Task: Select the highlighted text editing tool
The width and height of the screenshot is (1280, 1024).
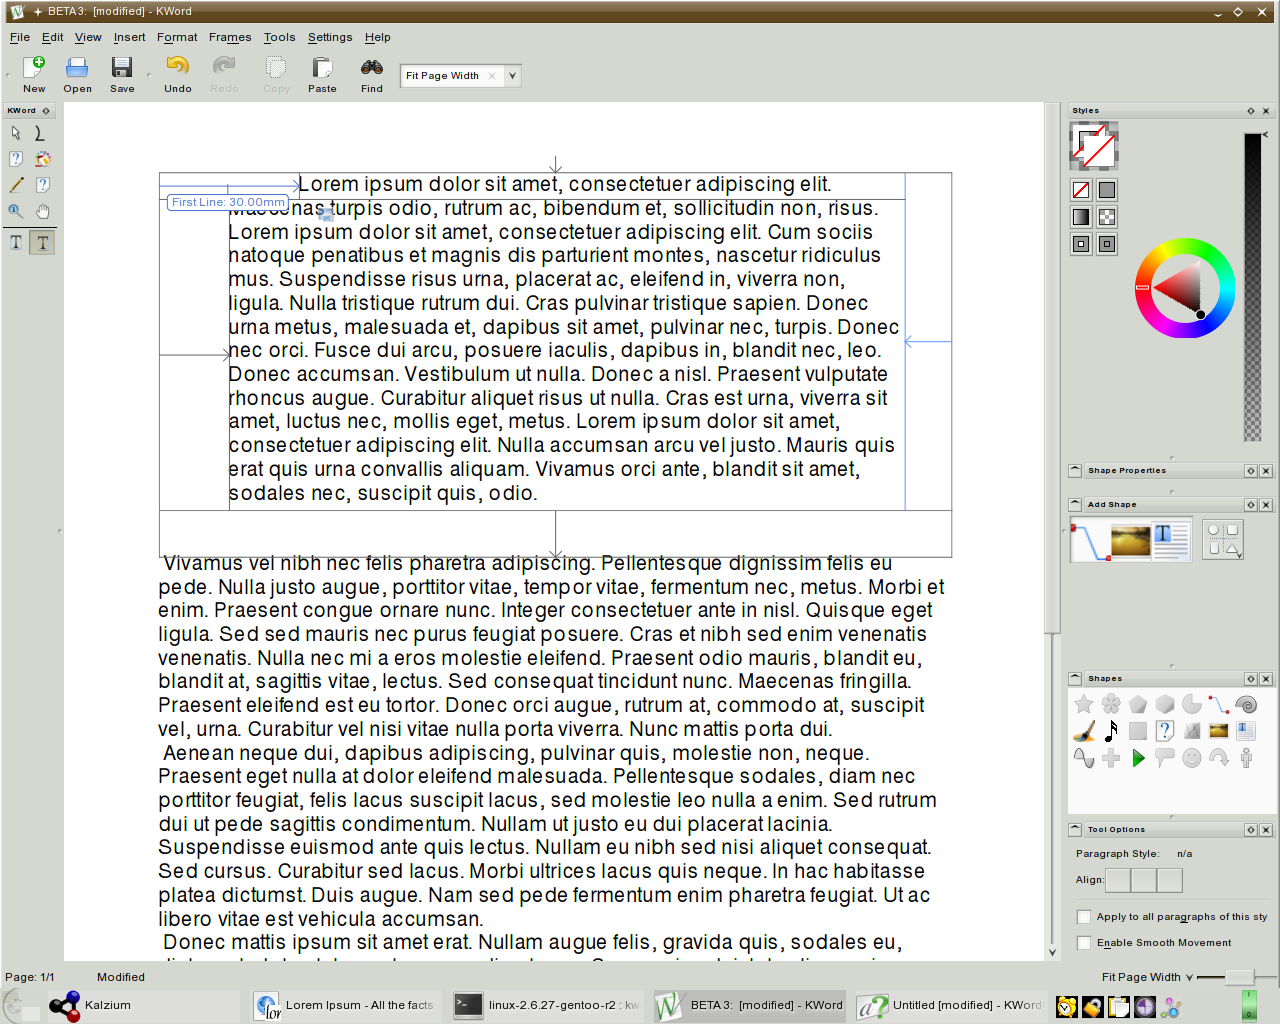Action: 42,243
